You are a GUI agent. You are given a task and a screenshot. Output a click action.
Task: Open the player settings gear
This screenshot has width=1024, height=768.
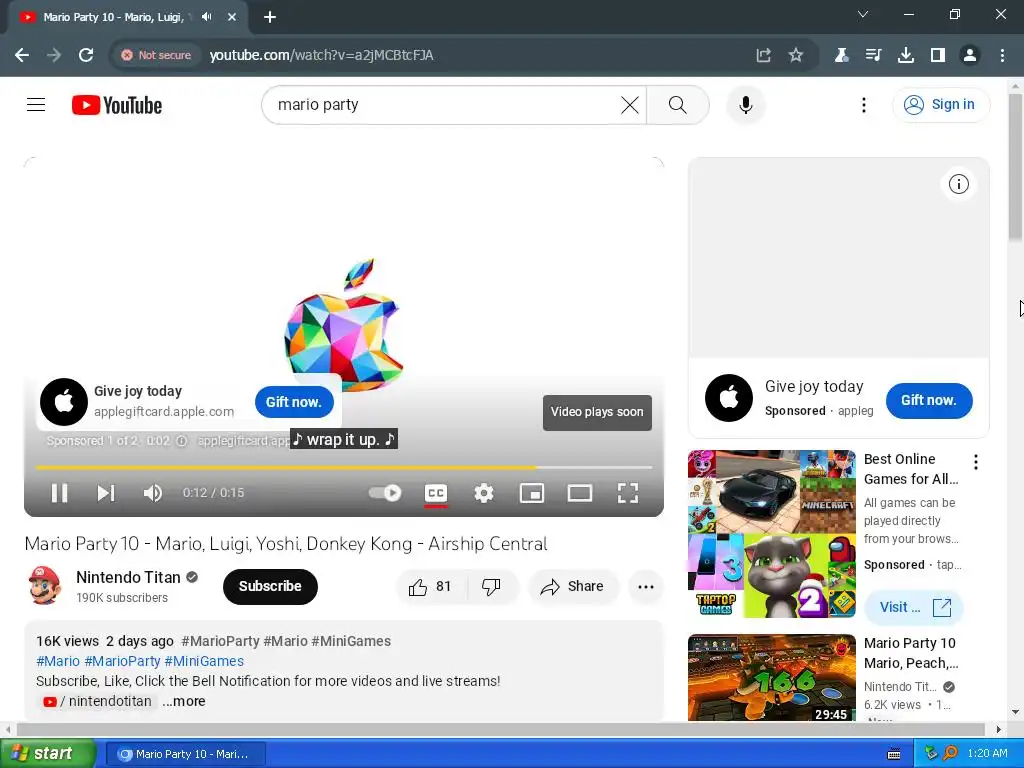[x=483, y=493]
